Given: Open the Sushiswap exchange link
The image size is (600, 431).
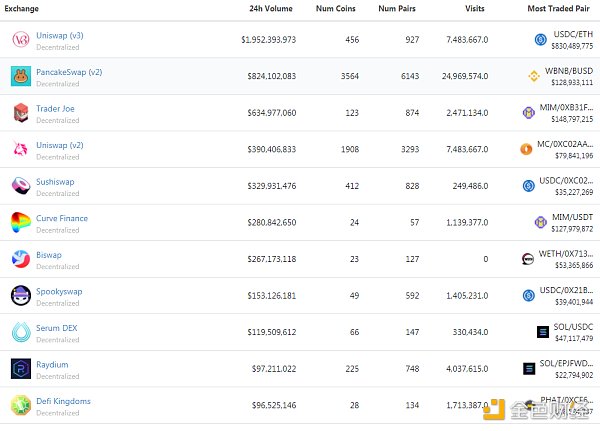Looking at the screenshot, I should pos(55,182).
